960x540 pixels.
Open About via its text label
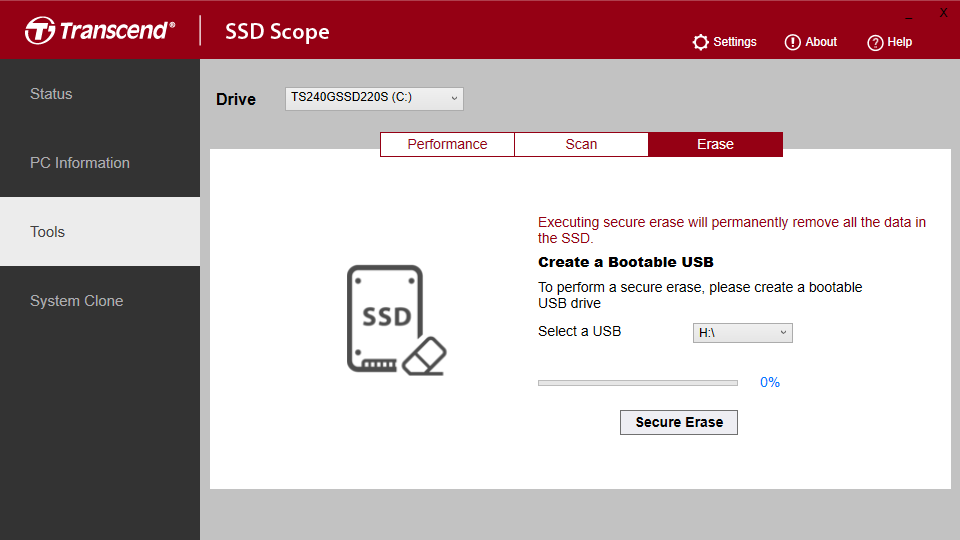(821, 42)
